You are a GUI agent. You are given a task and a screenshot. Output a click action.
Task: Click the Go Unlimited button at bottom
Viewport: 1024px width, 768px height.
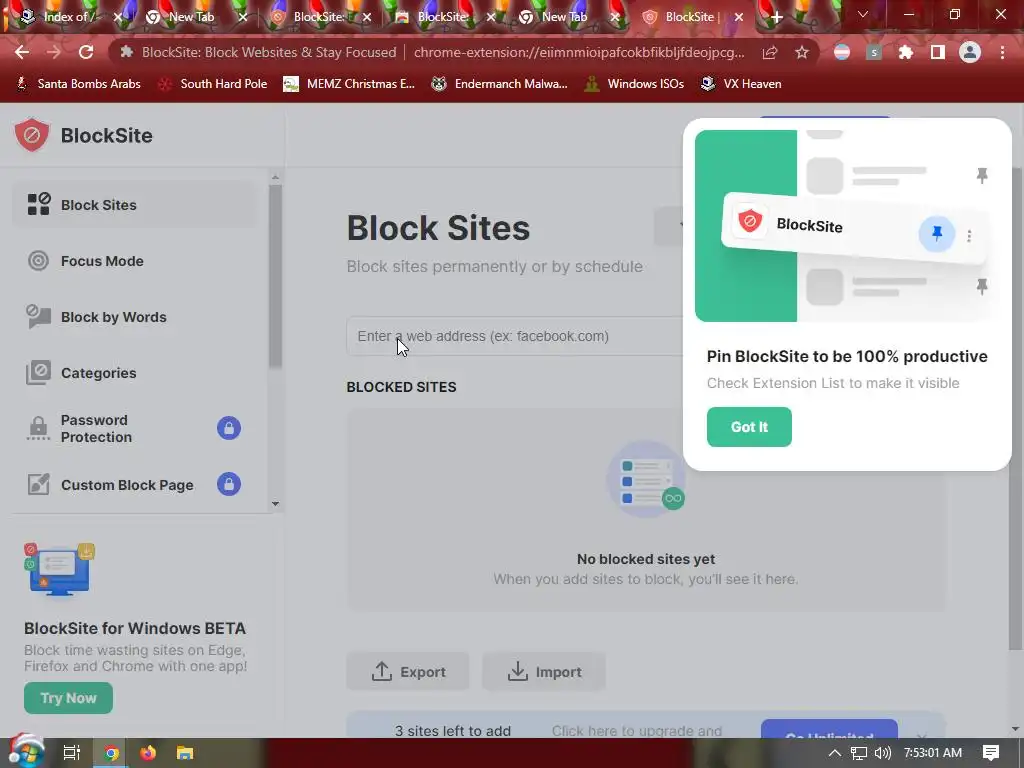(x=829, y=730)
